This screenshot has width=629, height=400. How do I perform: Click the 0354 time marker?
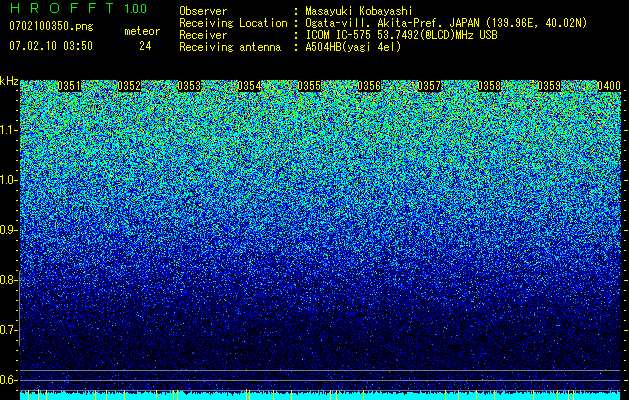coord(249,86)
